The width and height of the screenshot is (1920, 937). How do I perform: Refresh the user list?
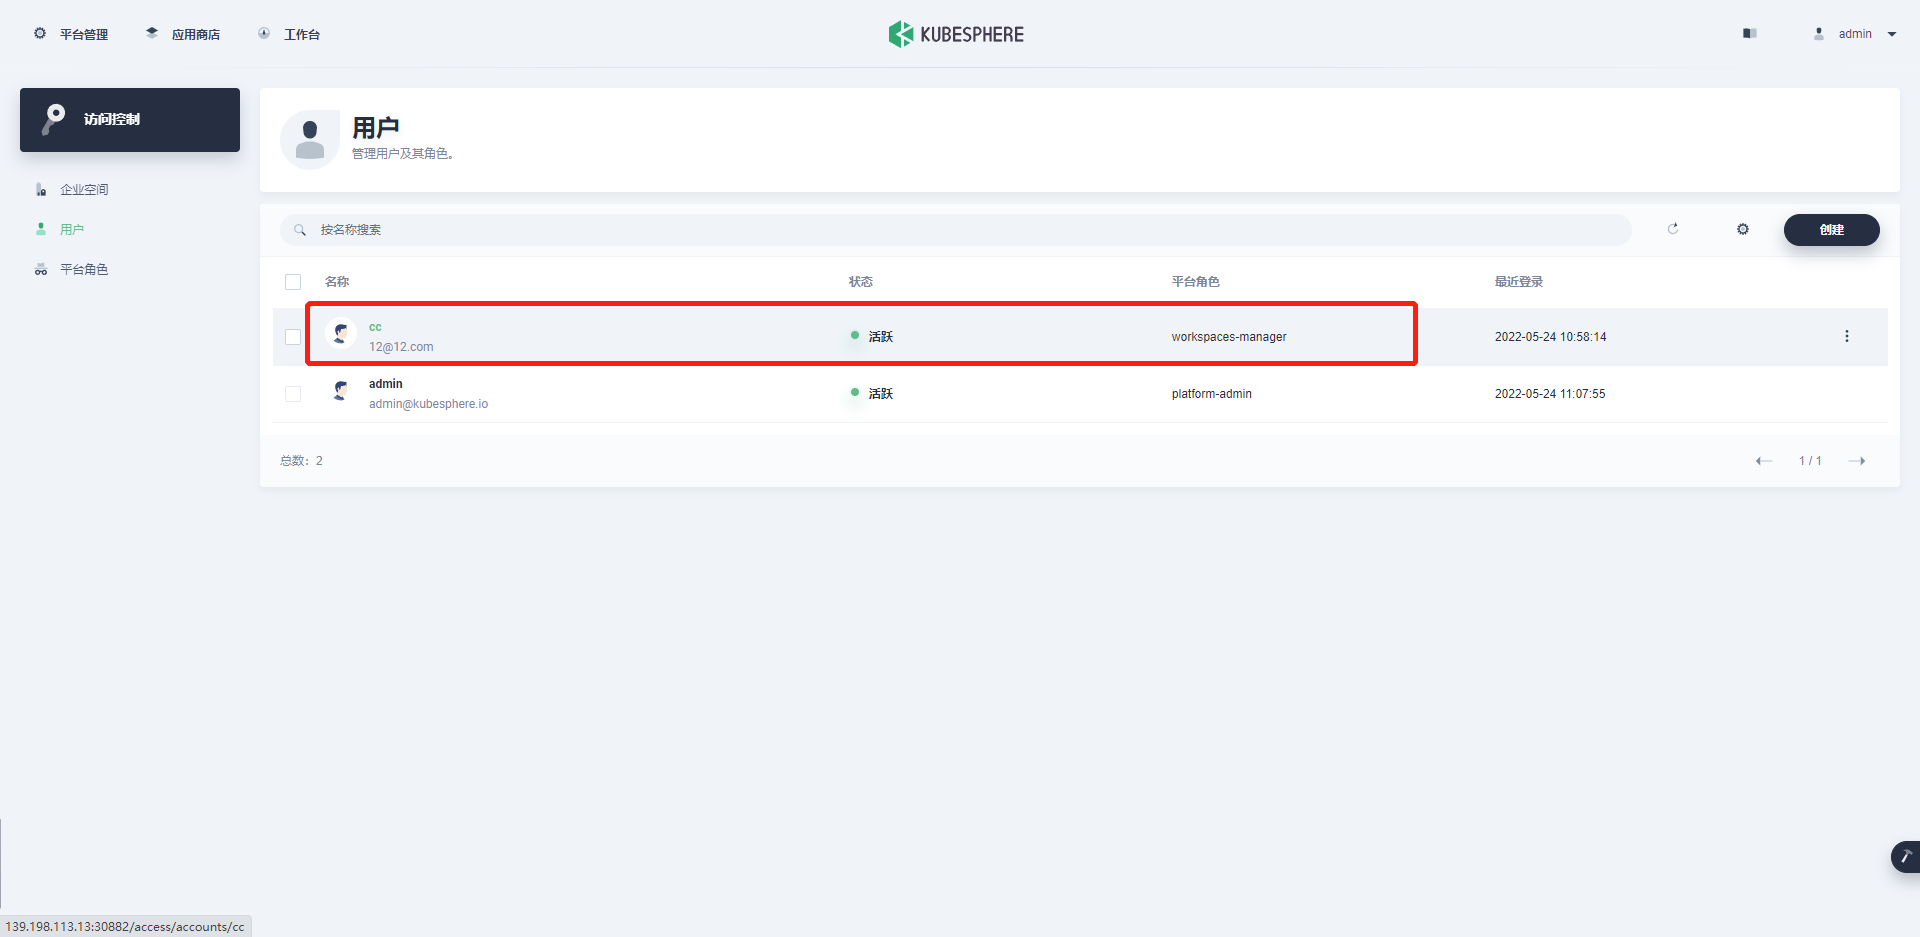tap(1673, 229)
